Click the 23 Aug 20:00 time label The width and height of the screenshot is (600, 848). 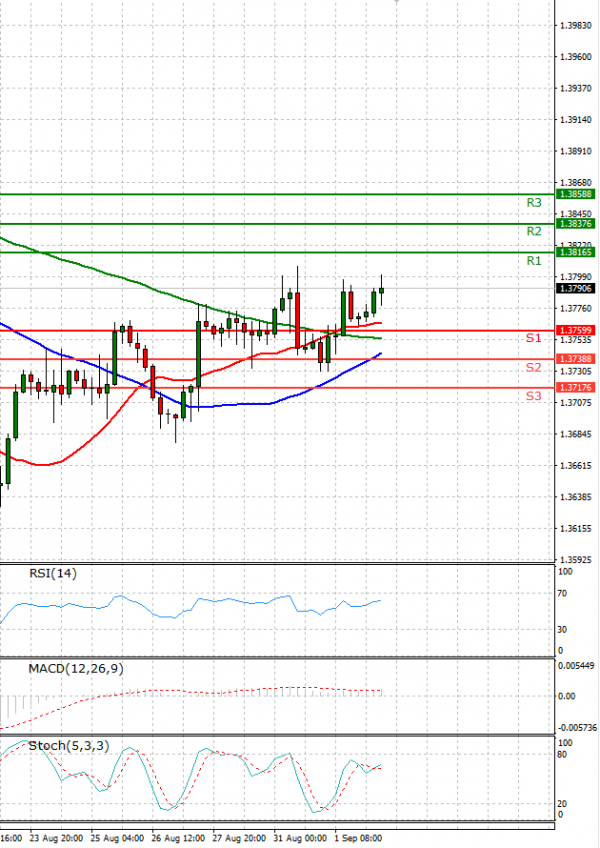56,838
